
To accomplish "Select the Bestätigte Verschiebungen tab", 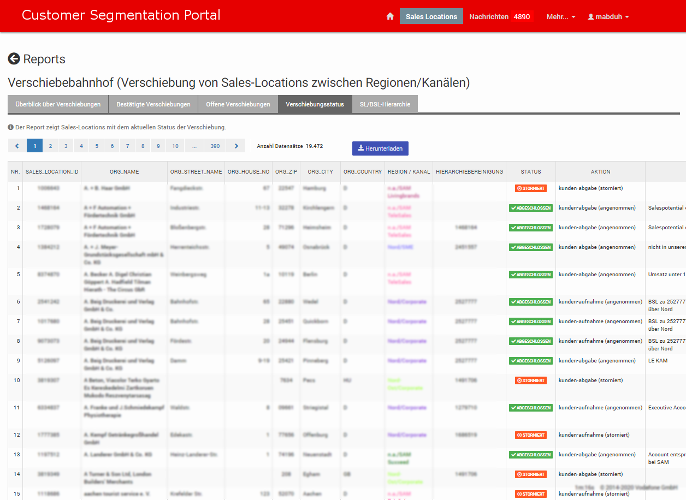I will click(x=153, y=105).
